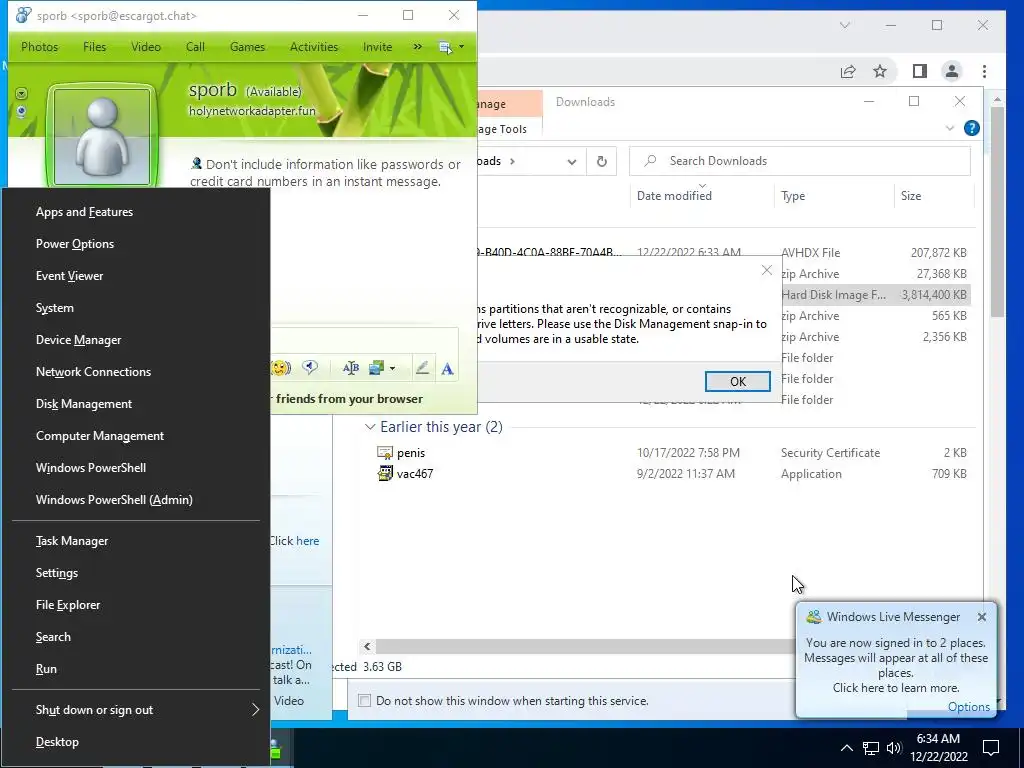1024x768 pixels.
Task: Open Computer Management
Action: (x=100, y=436)
